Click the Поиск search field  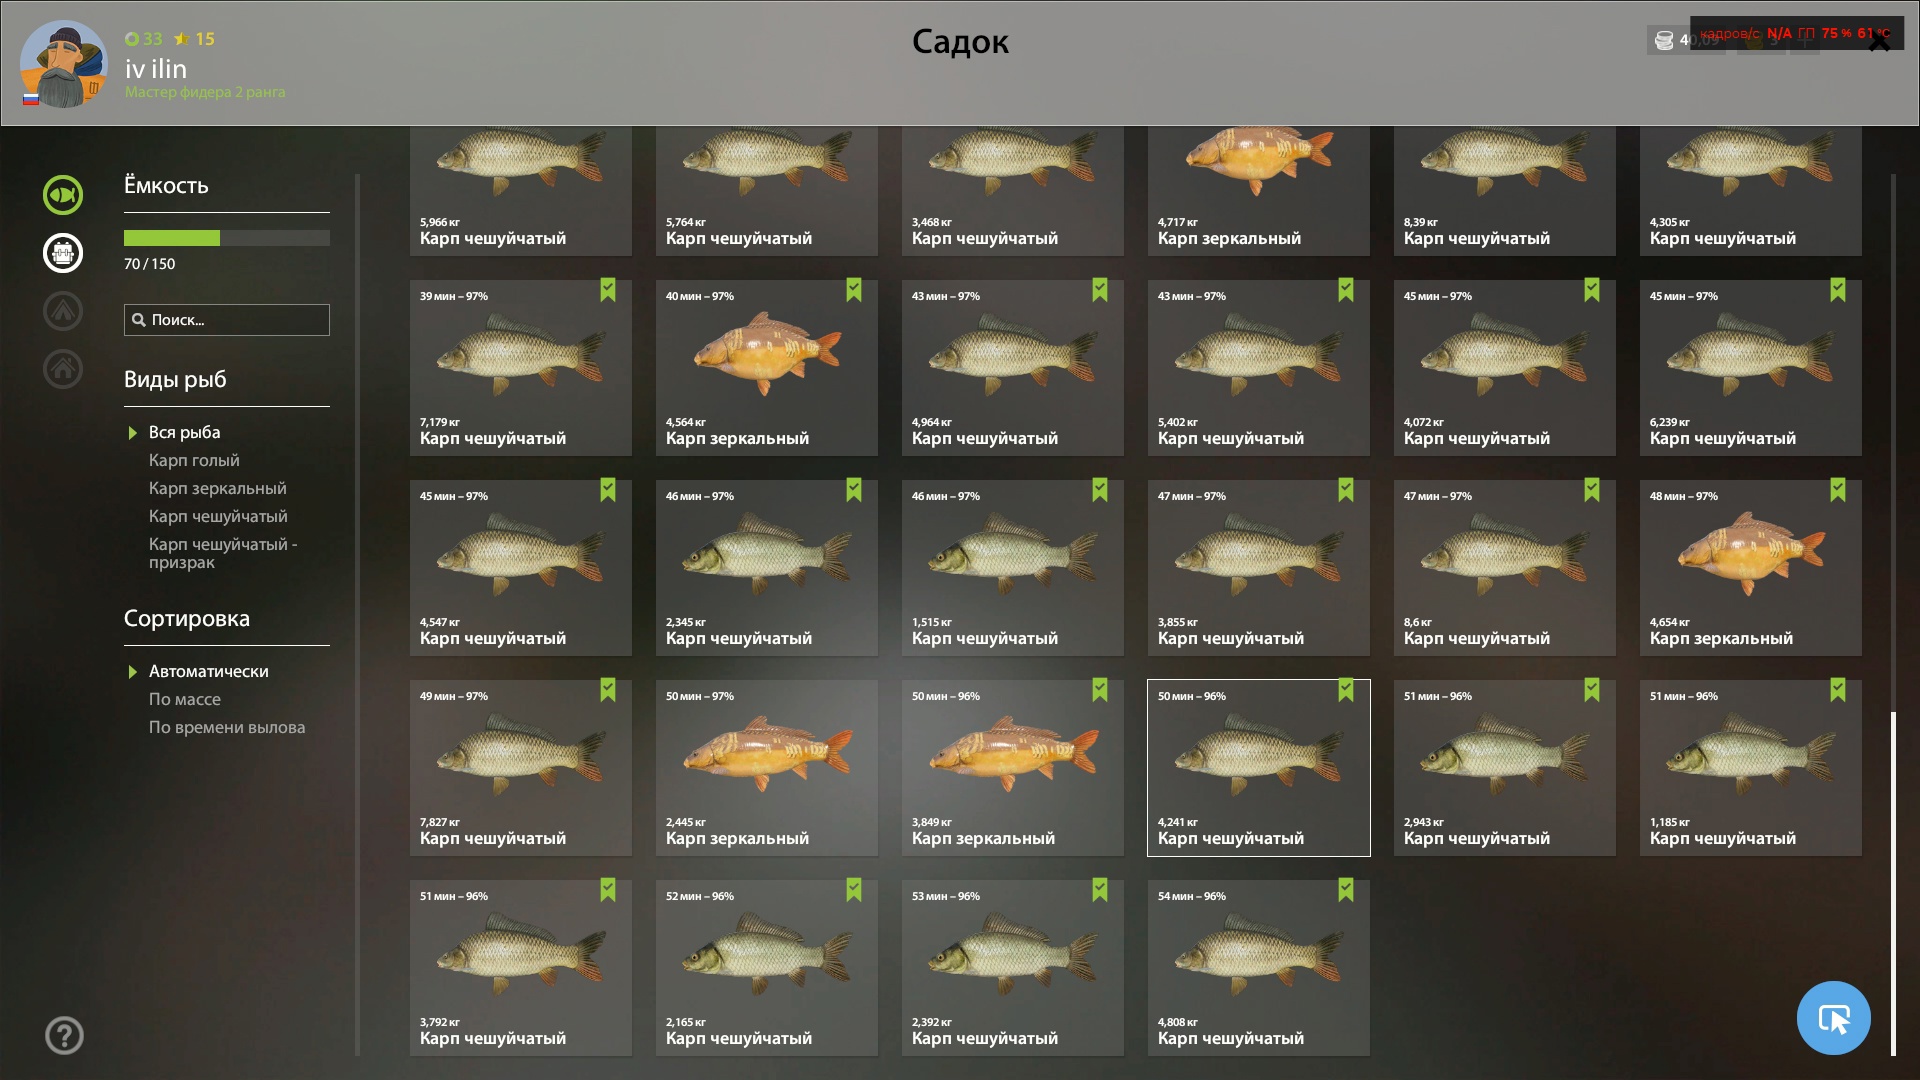(227, 320)
